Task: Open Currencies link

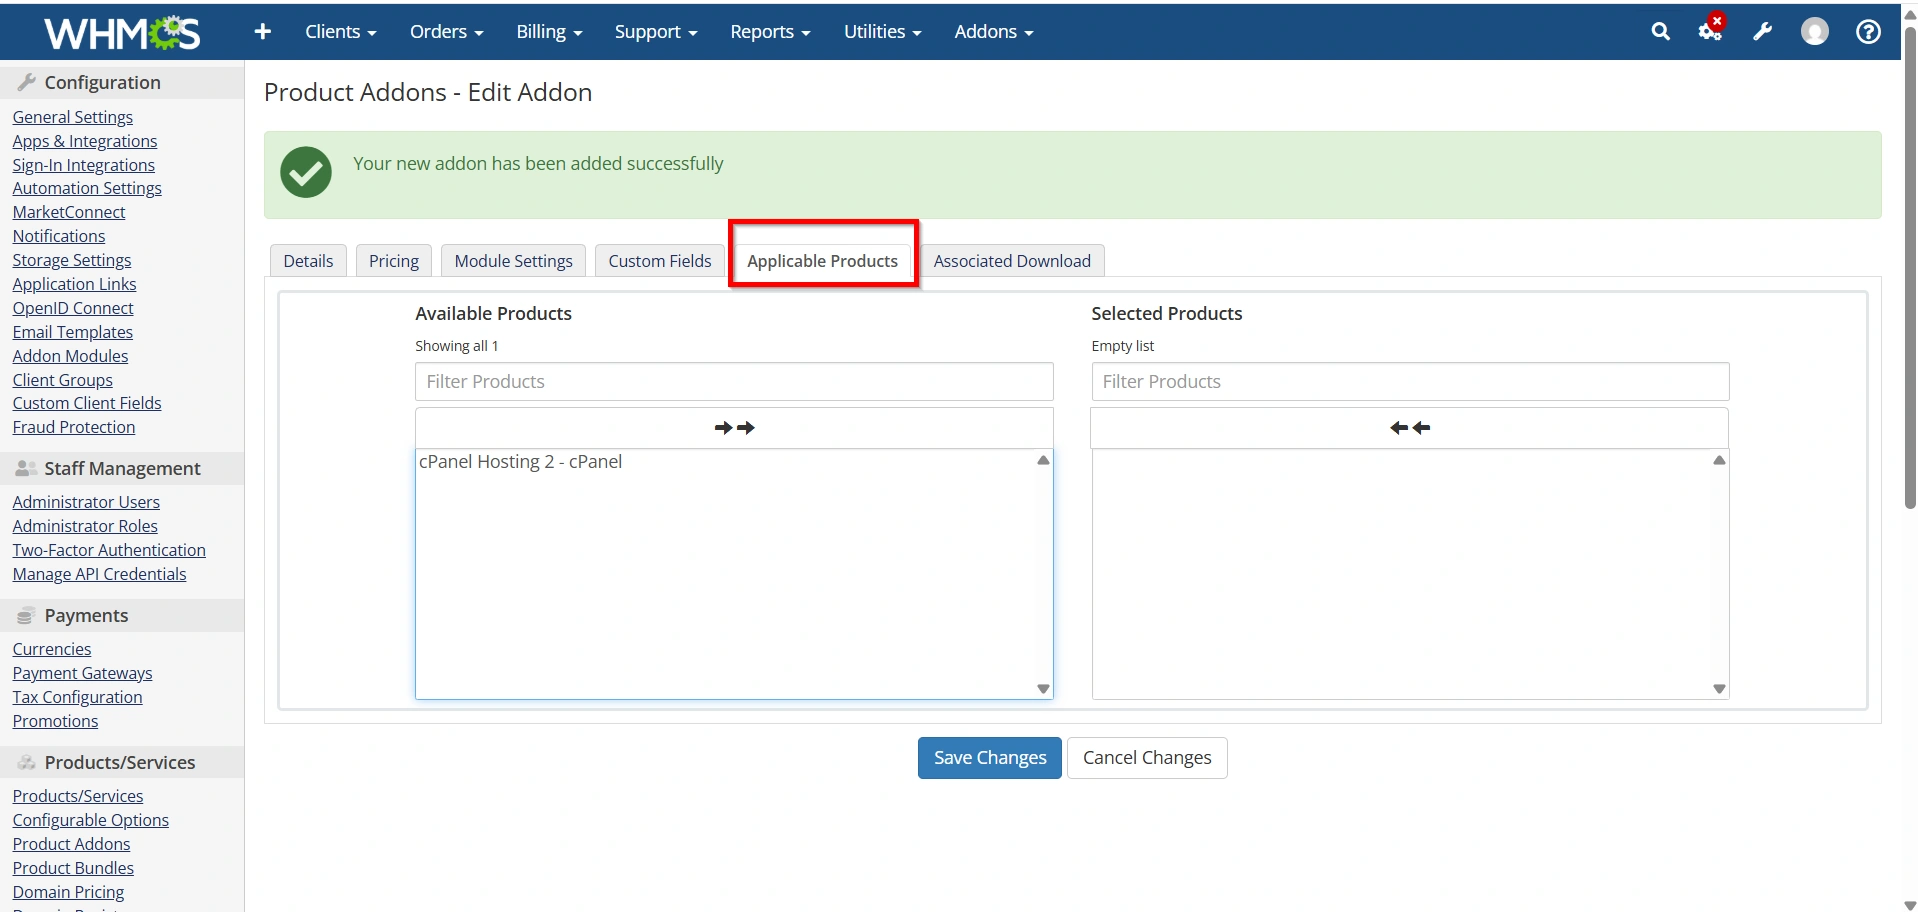Action: coord(52,649)
